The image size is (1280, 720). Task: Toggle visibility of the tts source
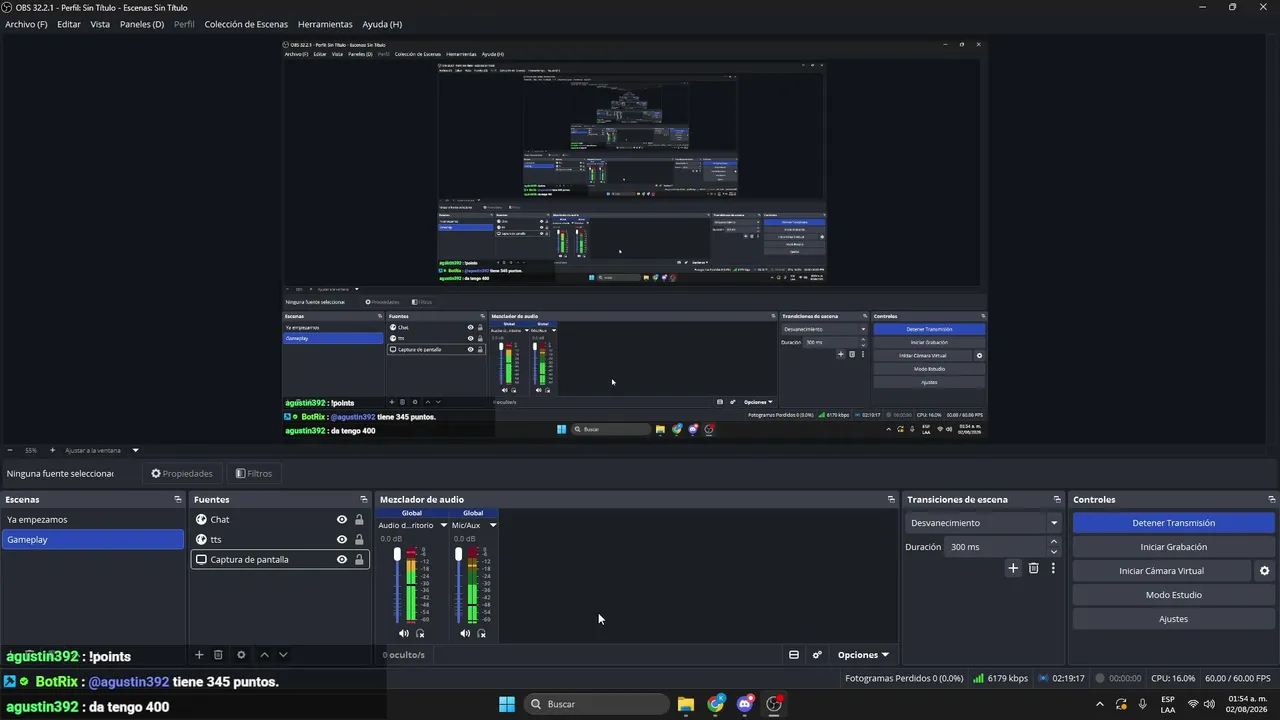click(x=342, y=540)
